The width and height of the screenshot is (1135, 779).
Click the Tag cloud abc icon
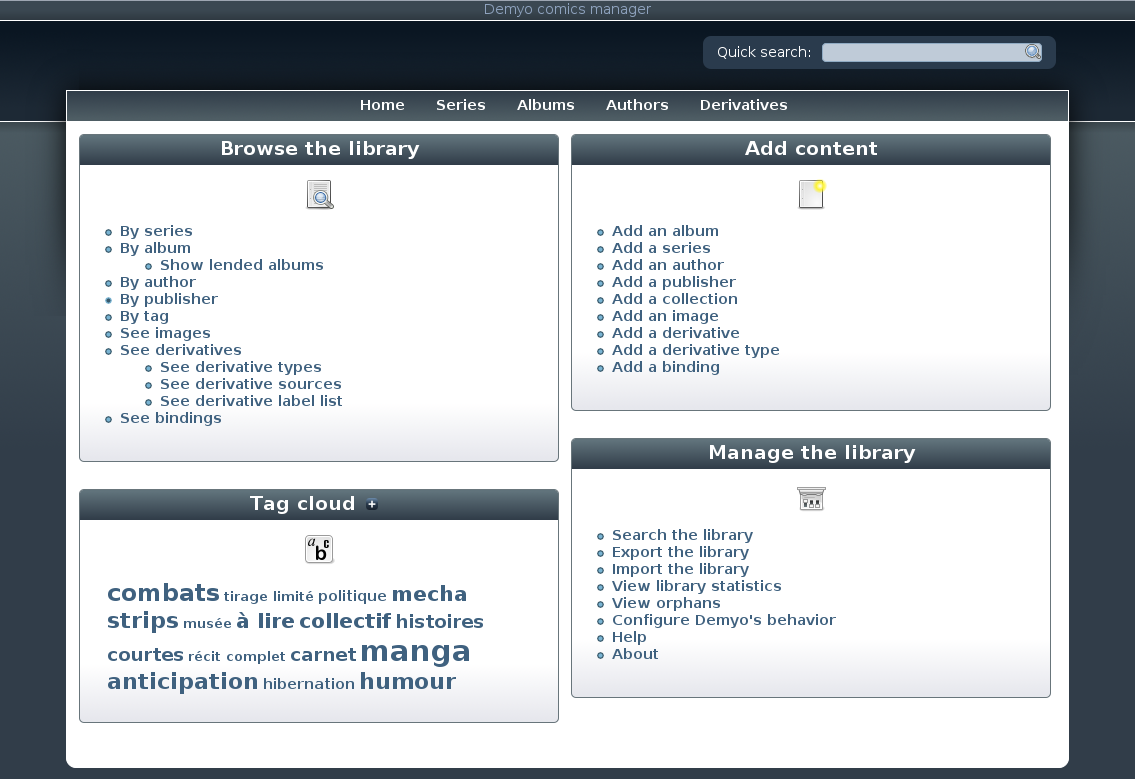coord(319,549)
